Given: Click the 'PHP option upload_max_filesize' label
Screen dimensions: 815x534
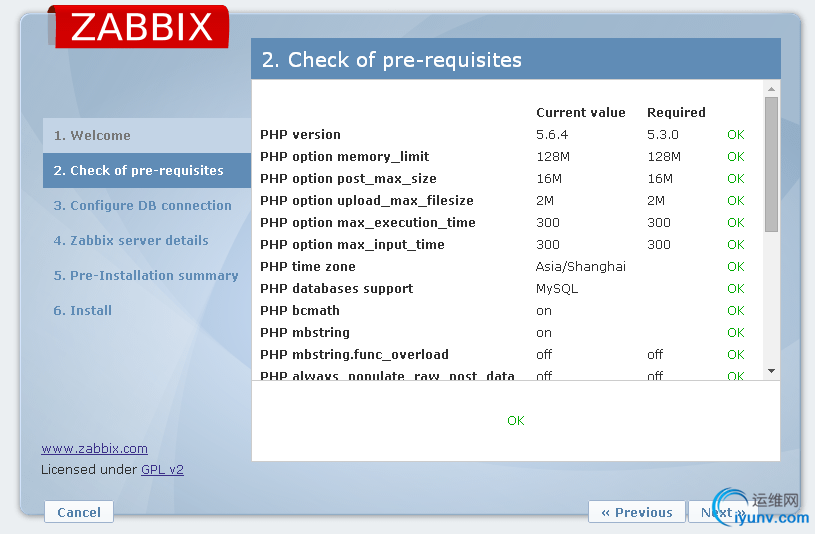Looking at the screenshot, I should (x=367, y=201).
